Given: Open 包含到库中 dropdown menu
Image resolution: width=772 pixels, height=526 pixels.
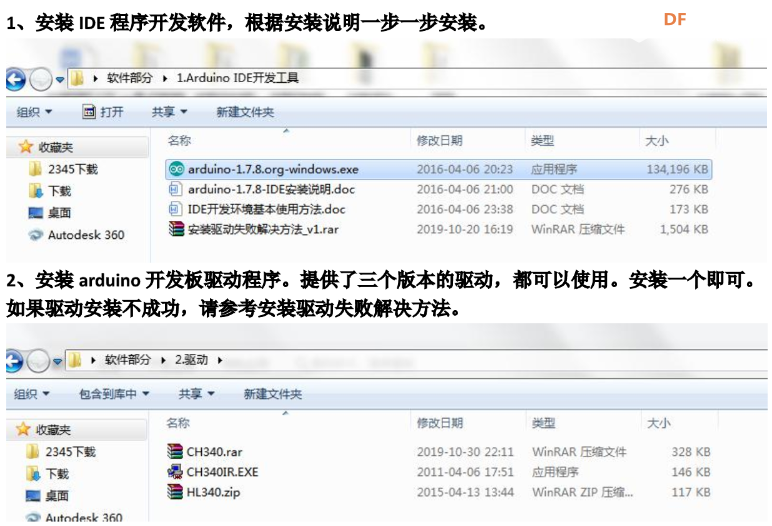Looking at the screenshot, I should tap(114, 394).
